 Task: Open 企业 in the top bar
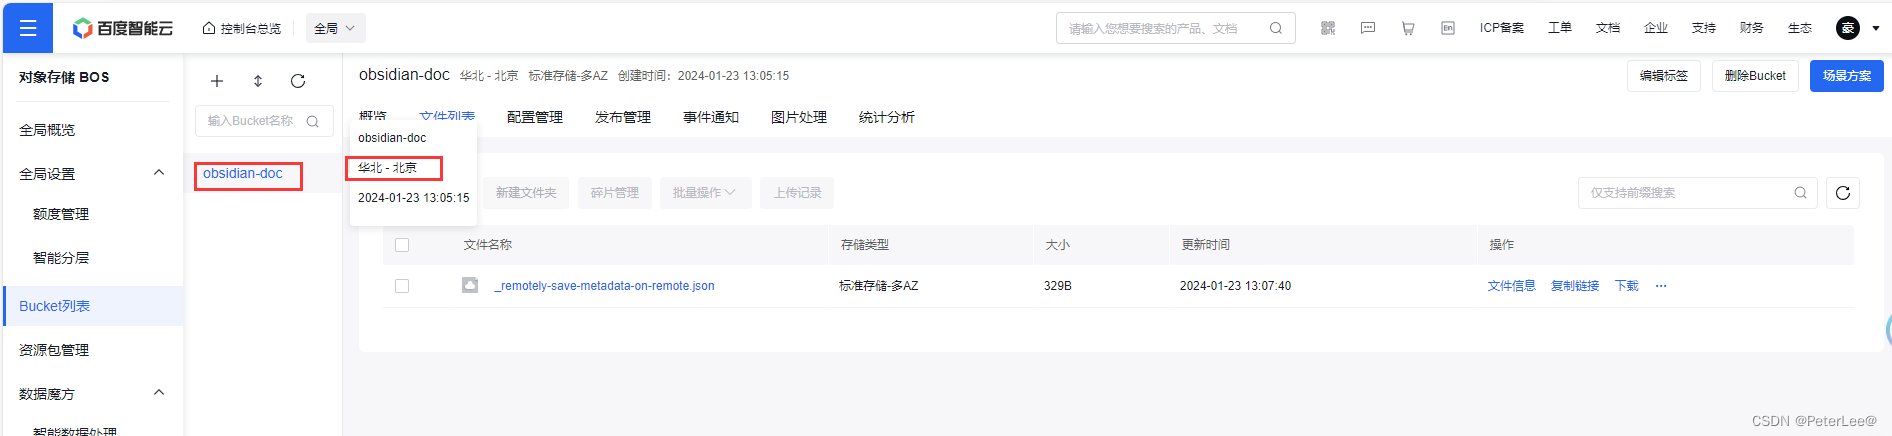pos(1656,28)
